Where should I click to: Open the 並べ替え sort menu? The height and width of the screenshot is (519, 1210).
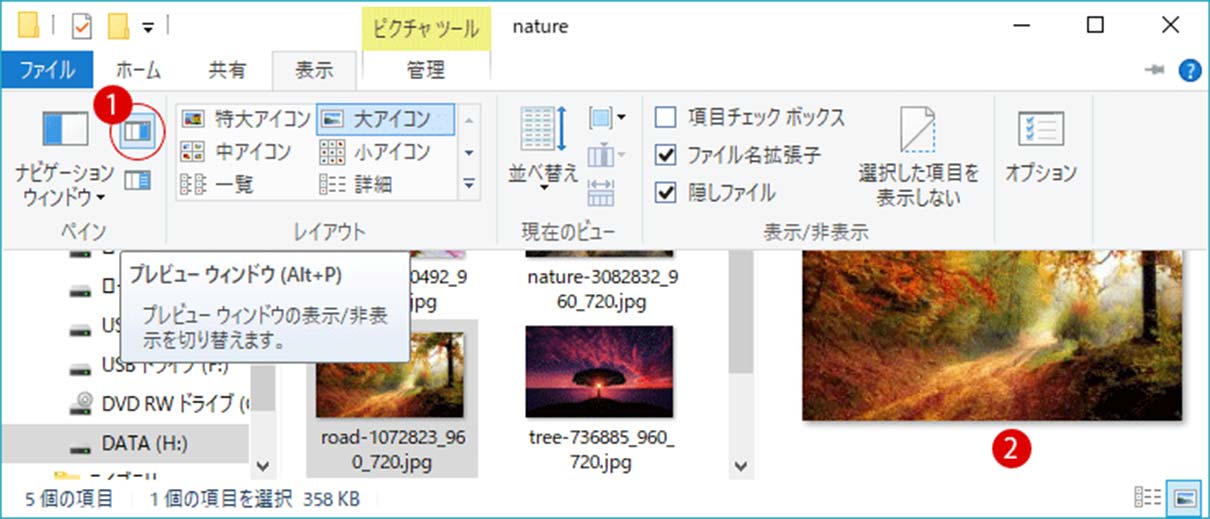(544, 150)
